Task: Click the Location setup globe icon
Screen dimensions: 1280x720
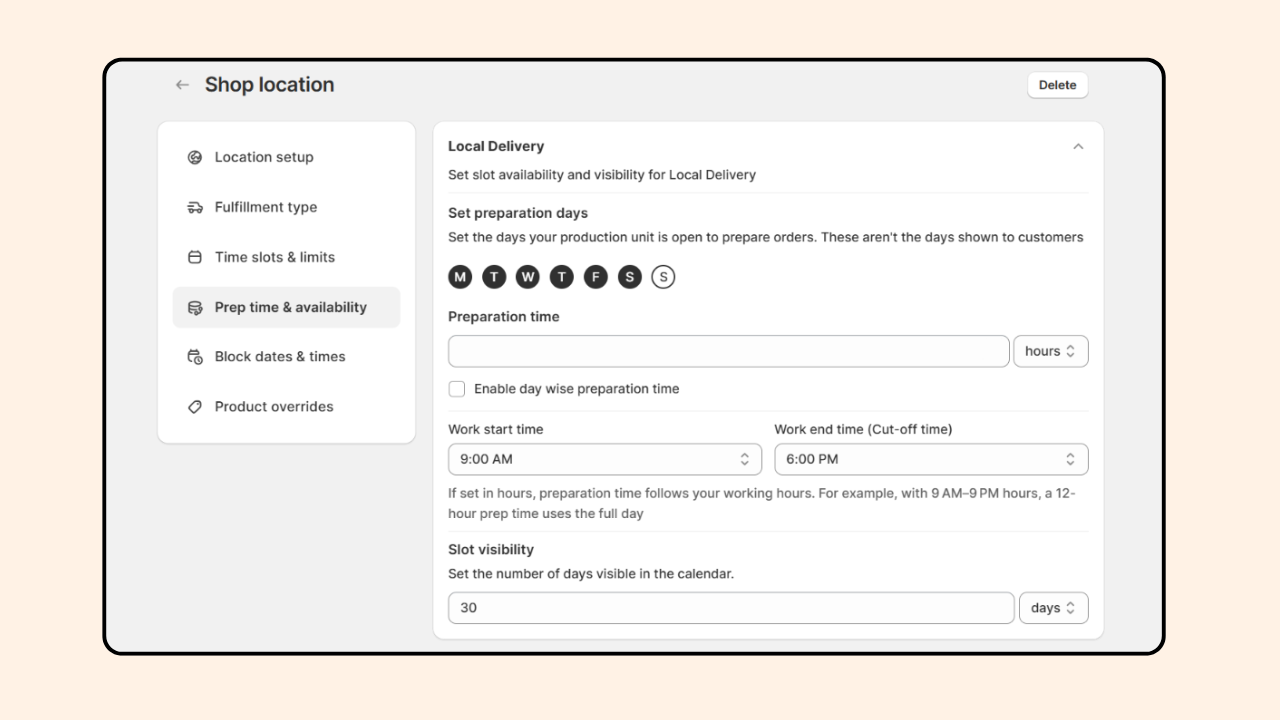Action: (195, 157)
